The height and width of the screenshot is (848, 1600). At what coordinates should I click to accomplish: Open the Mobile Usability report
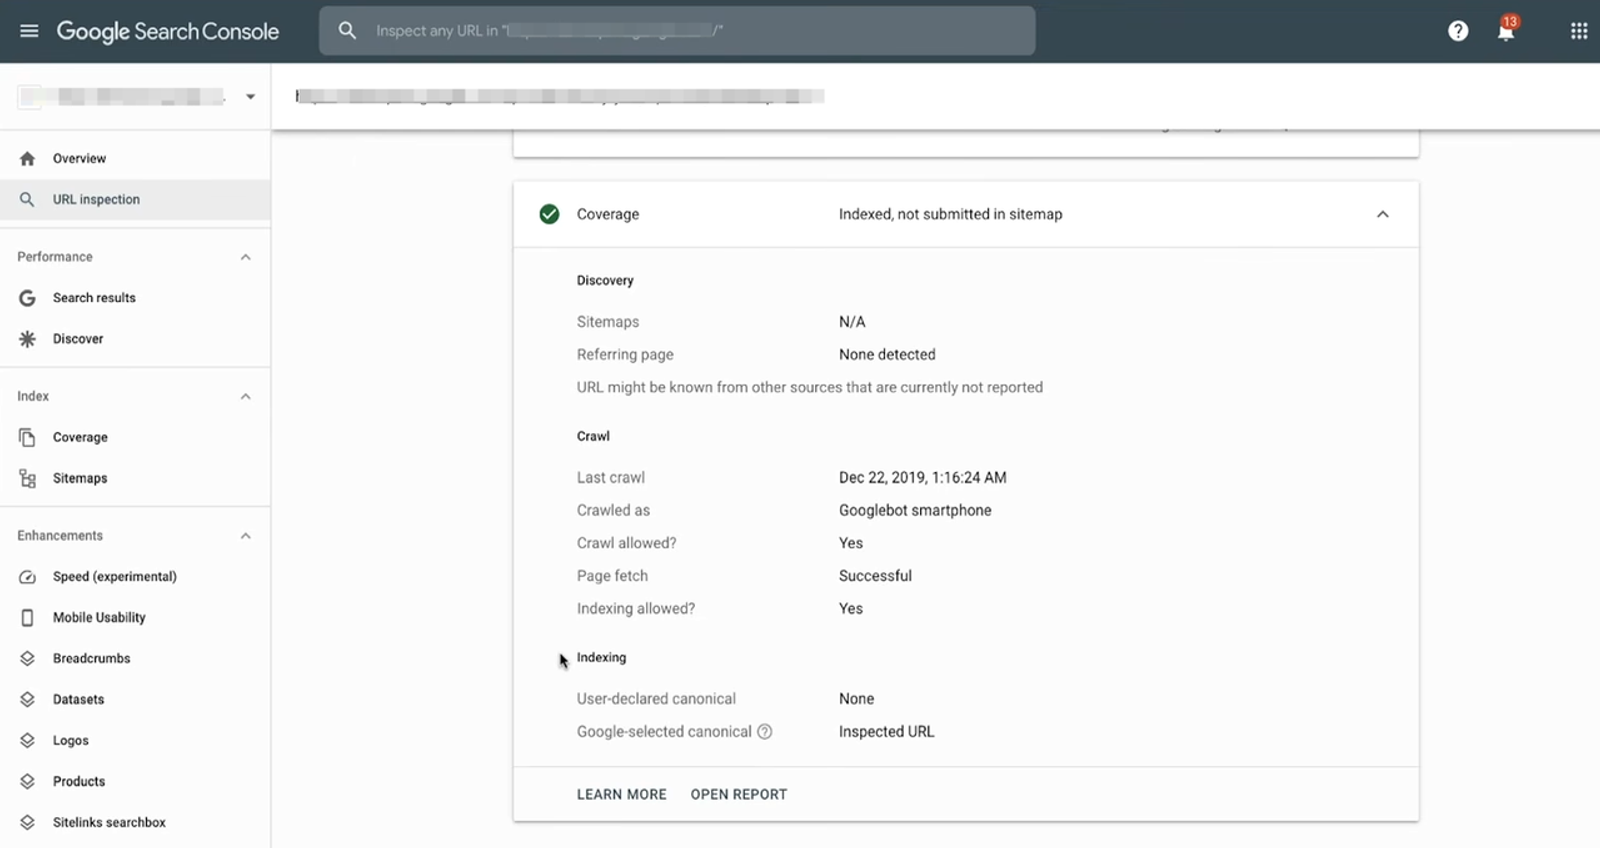click(x=135, y=618)
